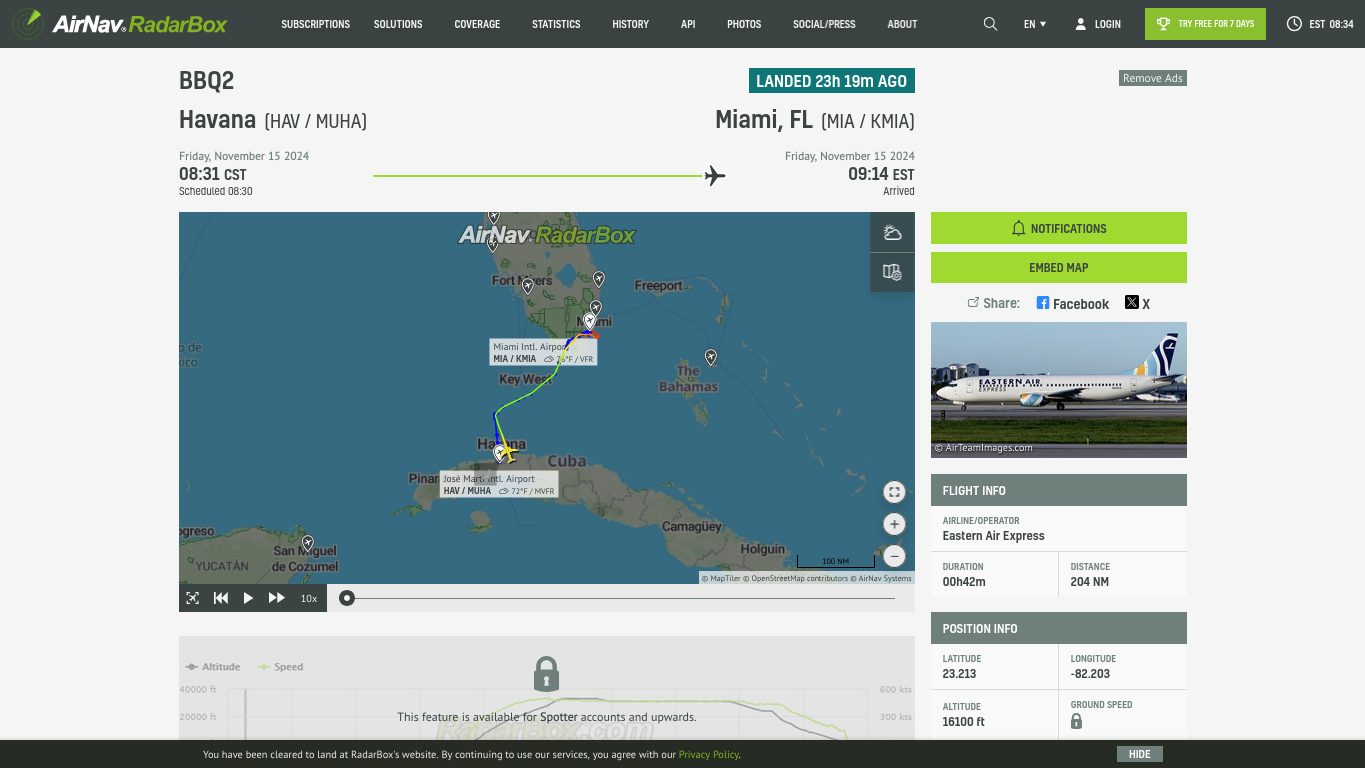Viewport: 1365px width, 768px height.
Task: Open the About menu
Action: pyautogui.click(x=902, y=24)
